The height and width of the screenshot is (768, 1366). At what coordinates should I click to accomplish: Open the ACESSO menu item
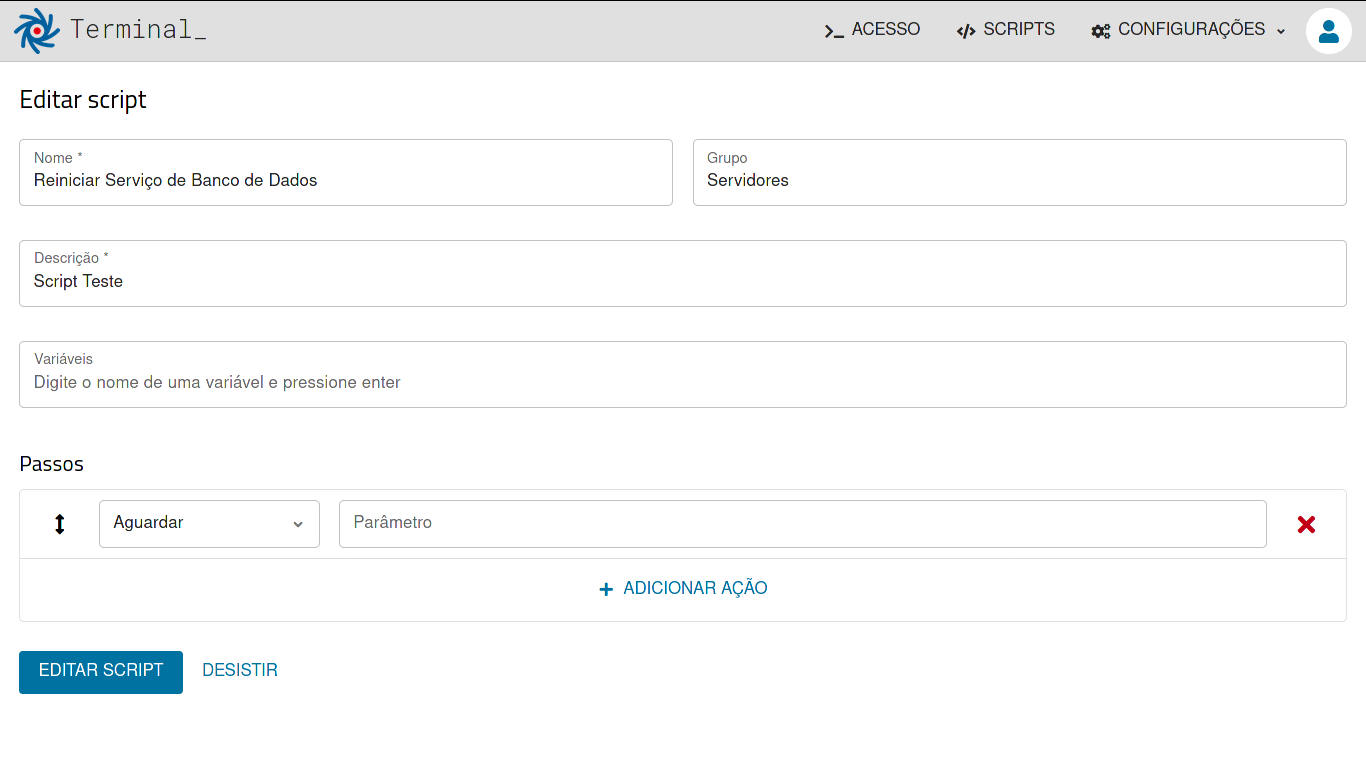pos(872,30)
